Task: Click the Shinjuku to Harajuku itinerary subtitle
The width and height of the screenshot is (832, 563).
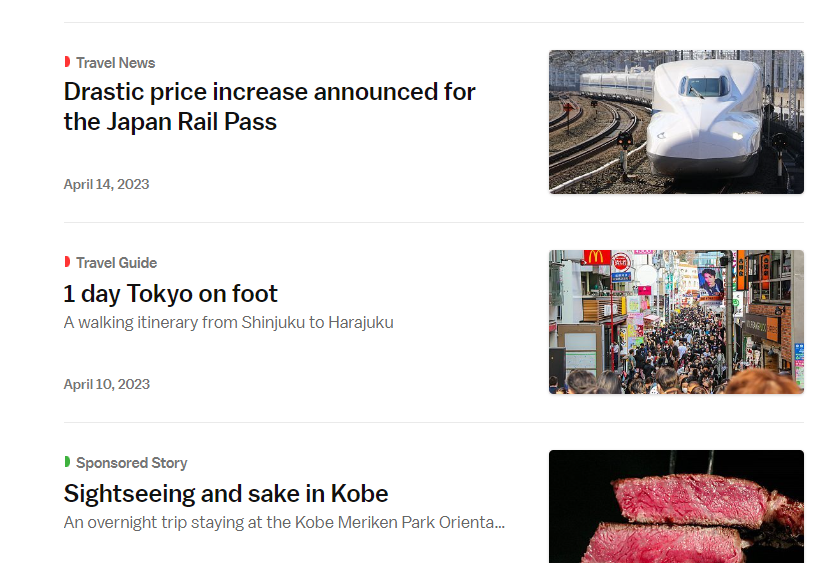Action: tap(228, 323)
